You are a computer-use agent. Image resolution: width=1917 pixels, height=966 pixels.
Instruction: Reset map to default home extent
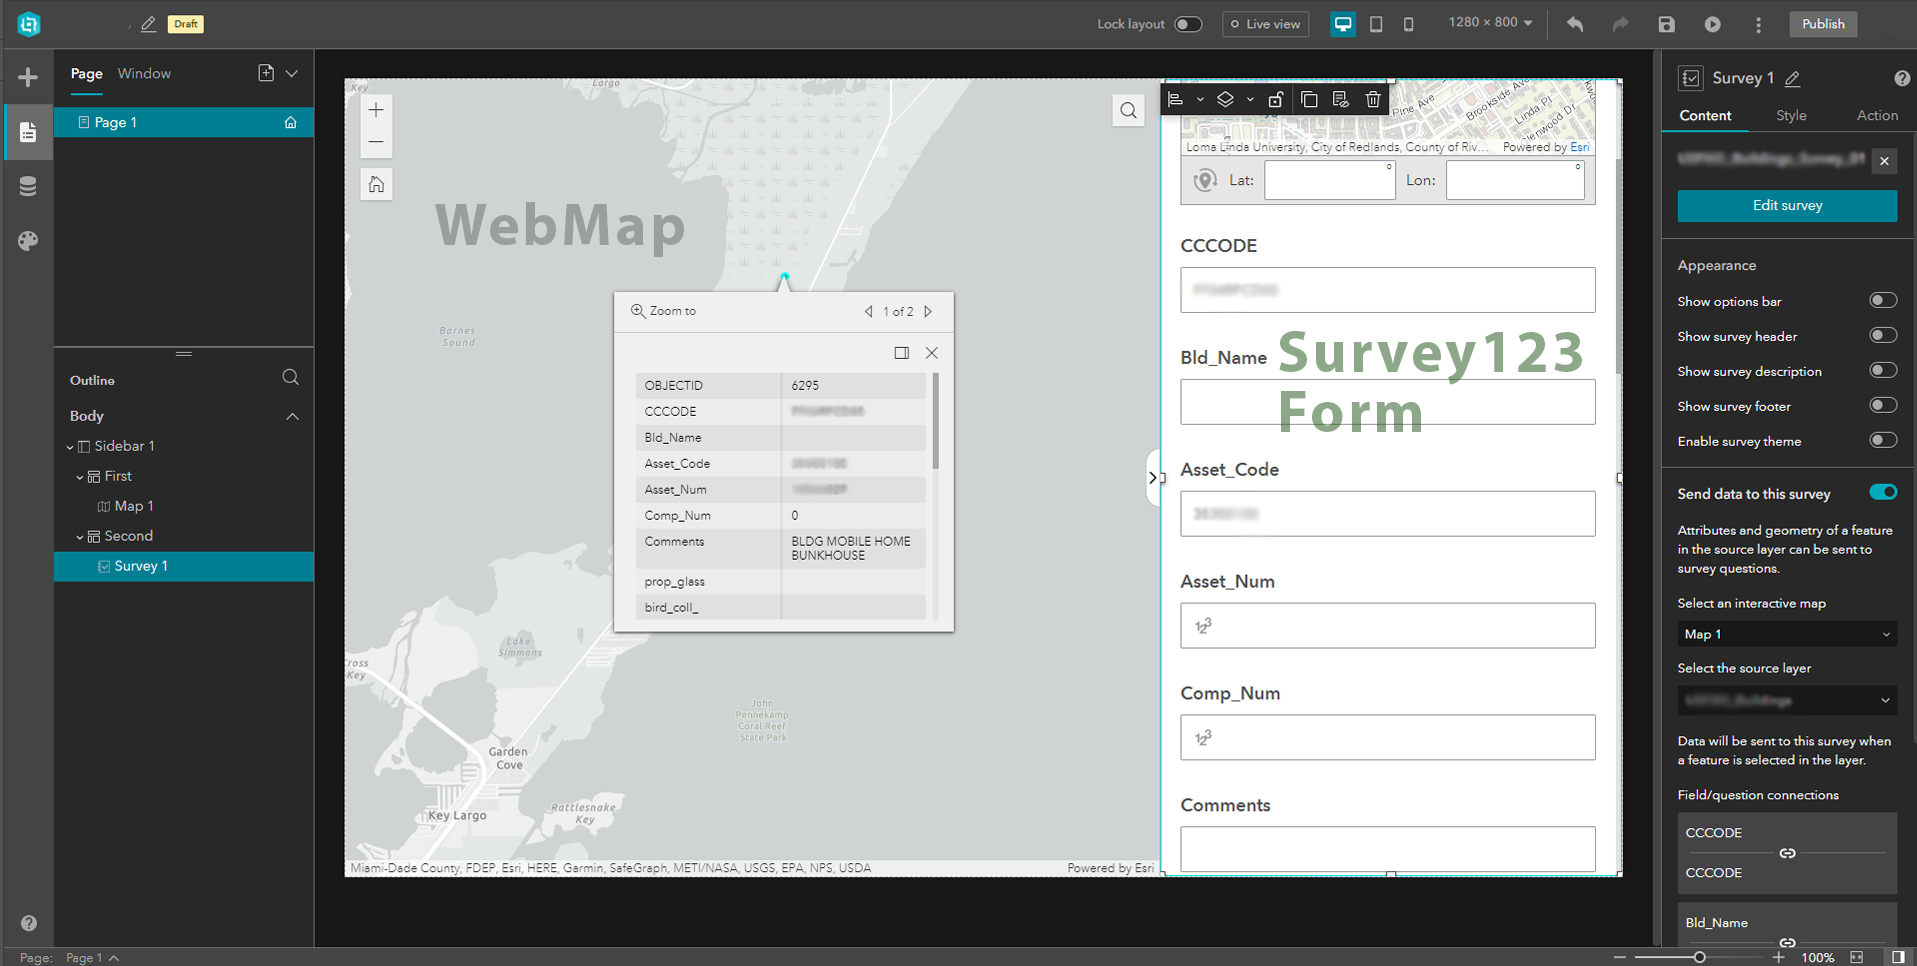point(376,184)
